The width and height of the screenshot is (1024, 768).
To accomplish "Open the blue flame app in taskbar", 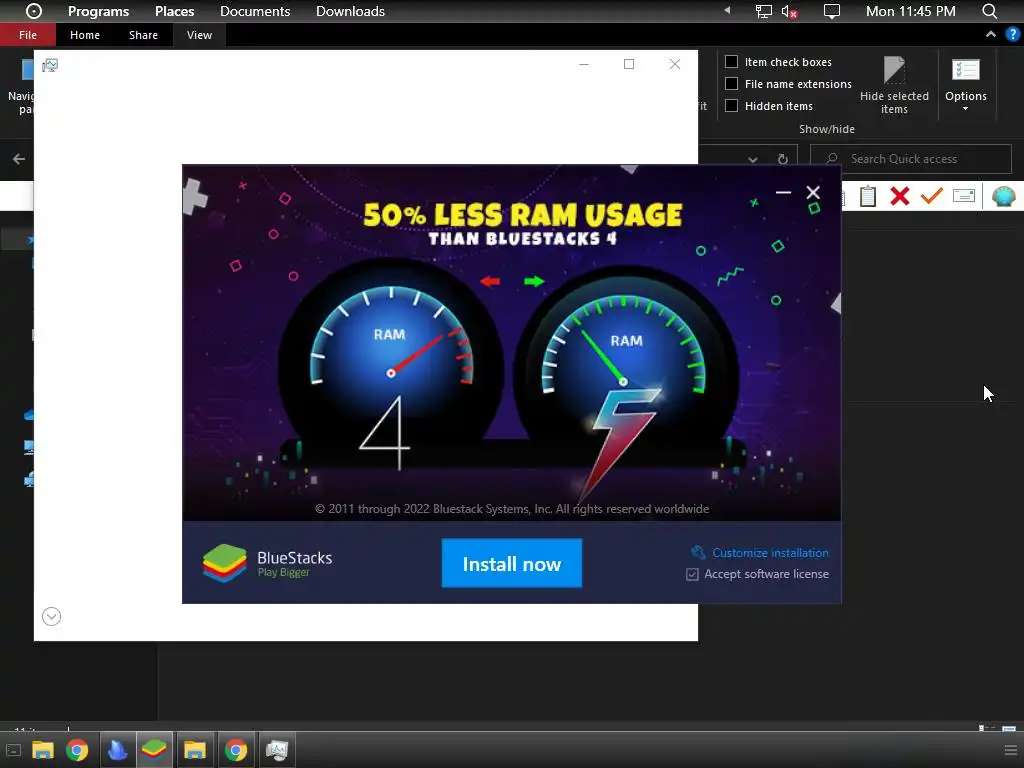I will click(x=117, y=750).
